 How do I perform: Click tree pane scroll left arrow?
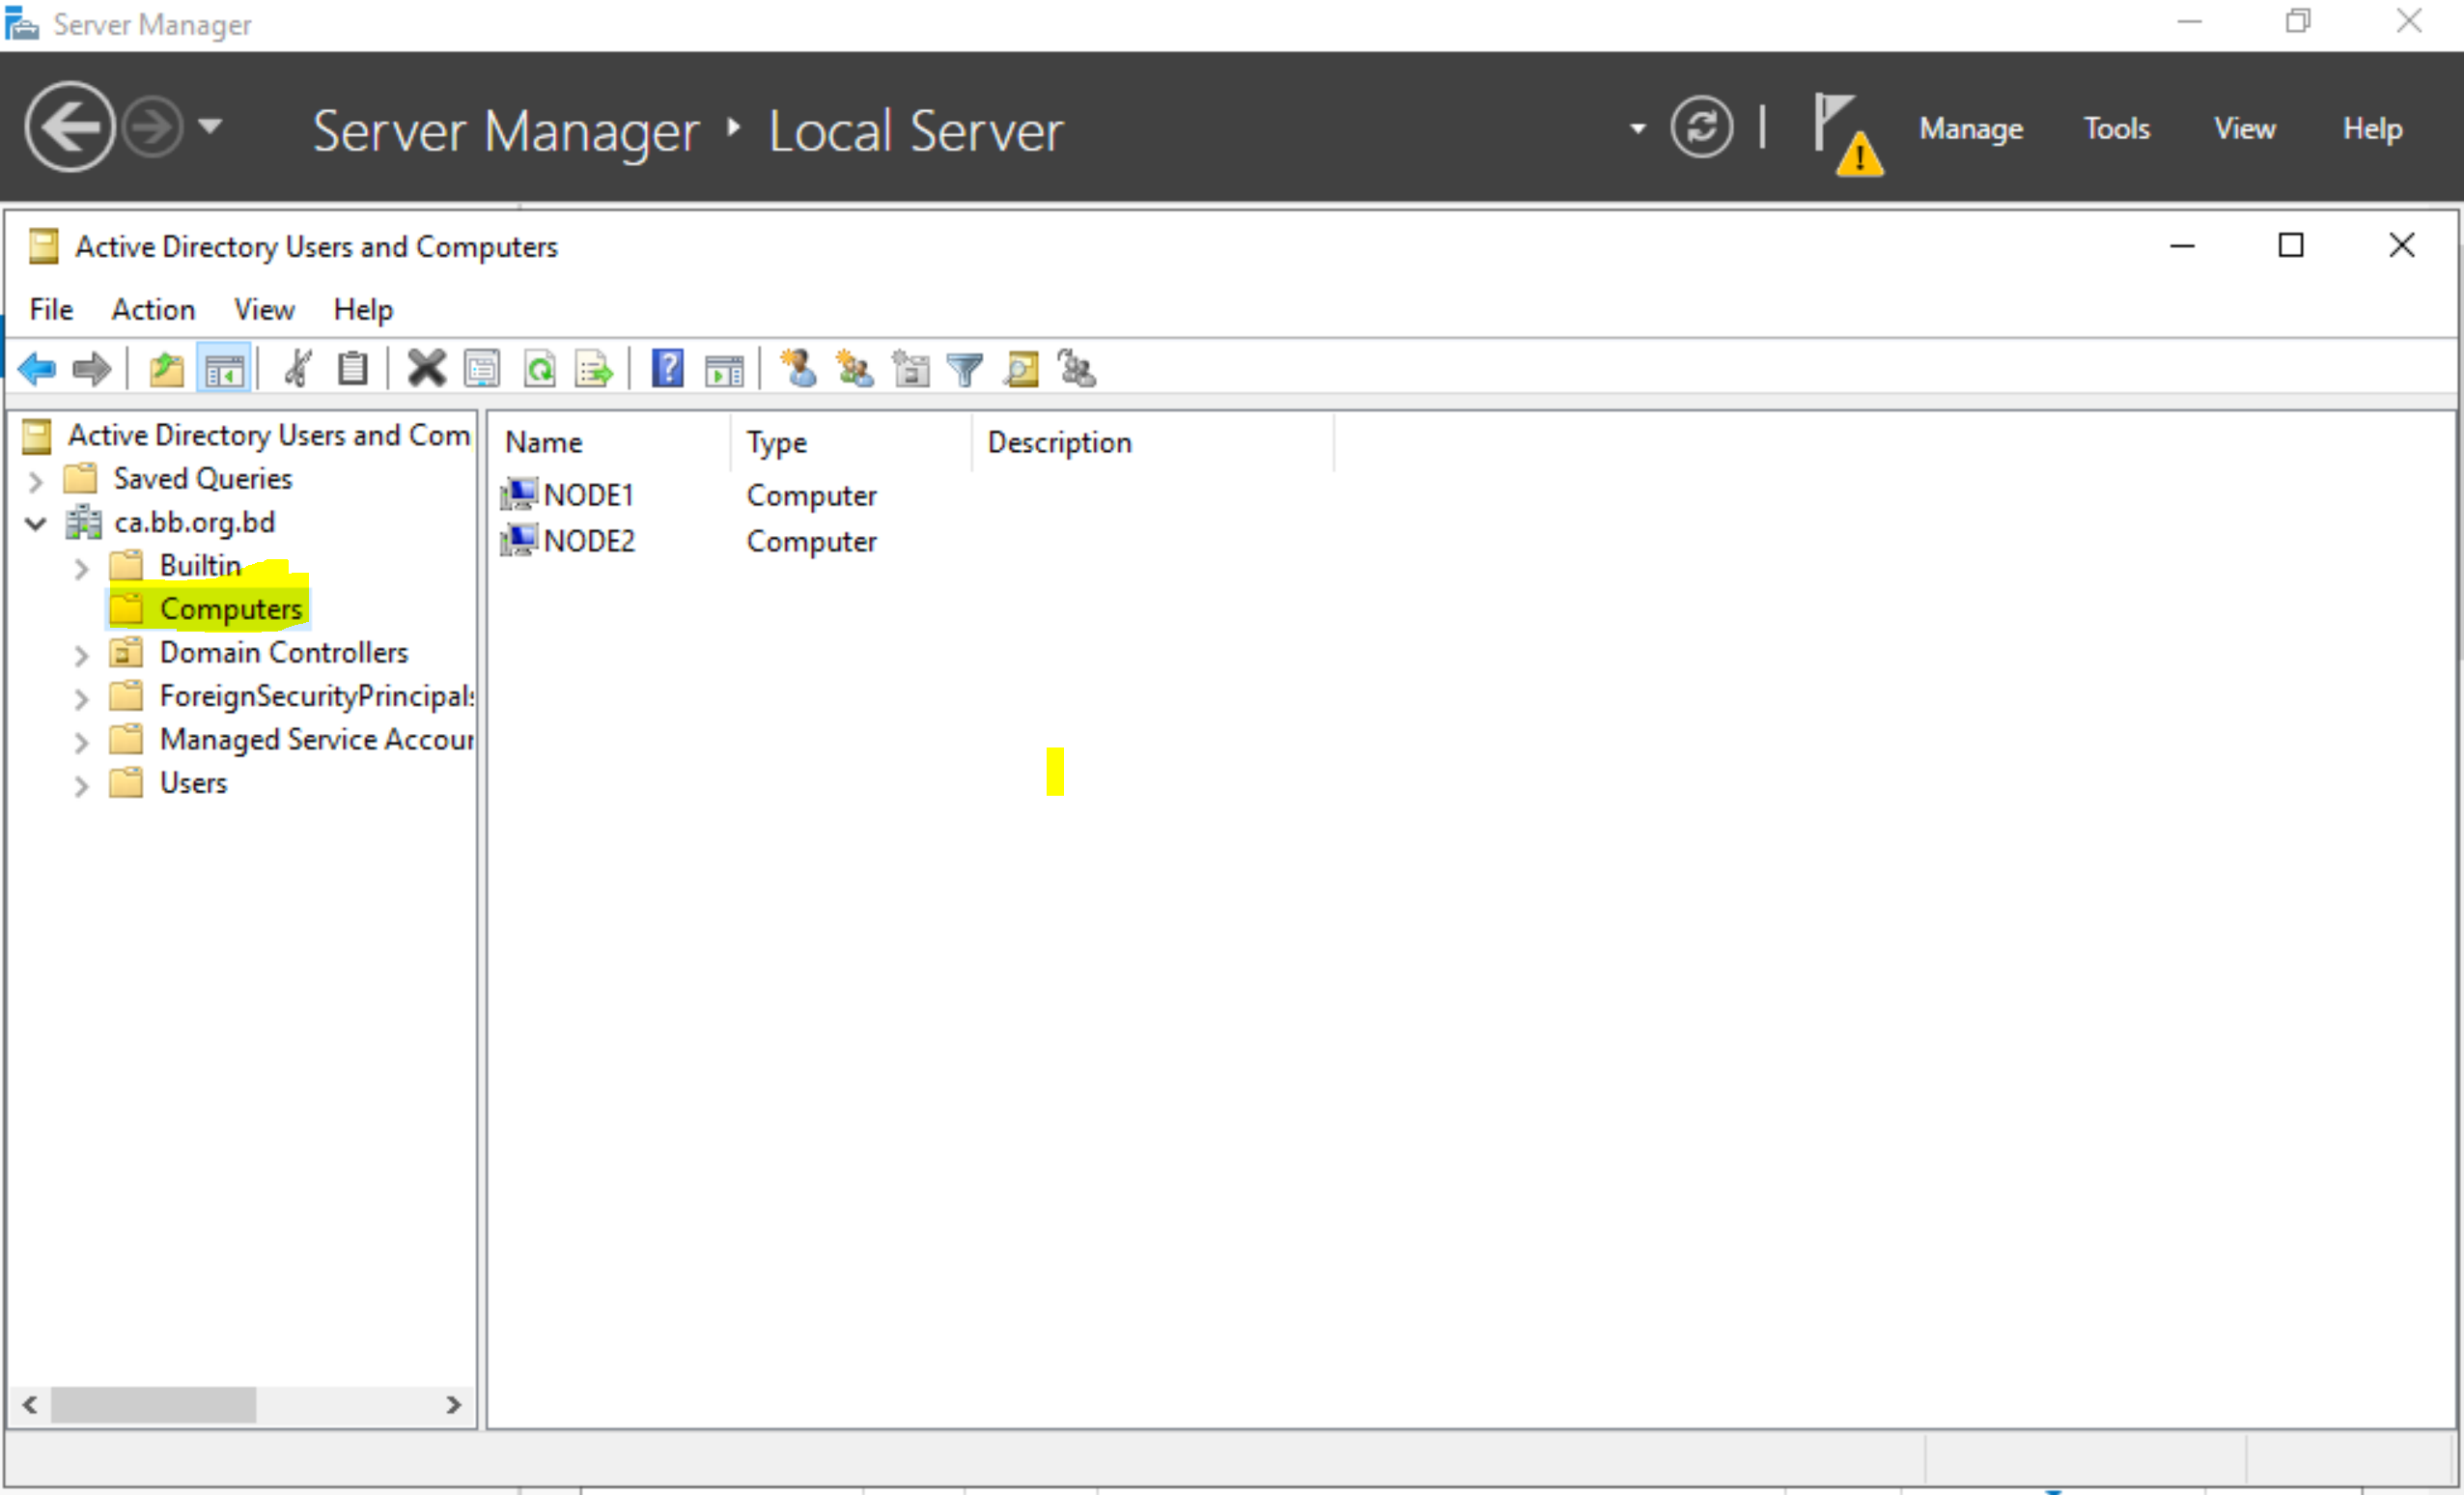tap(30, 1404)
